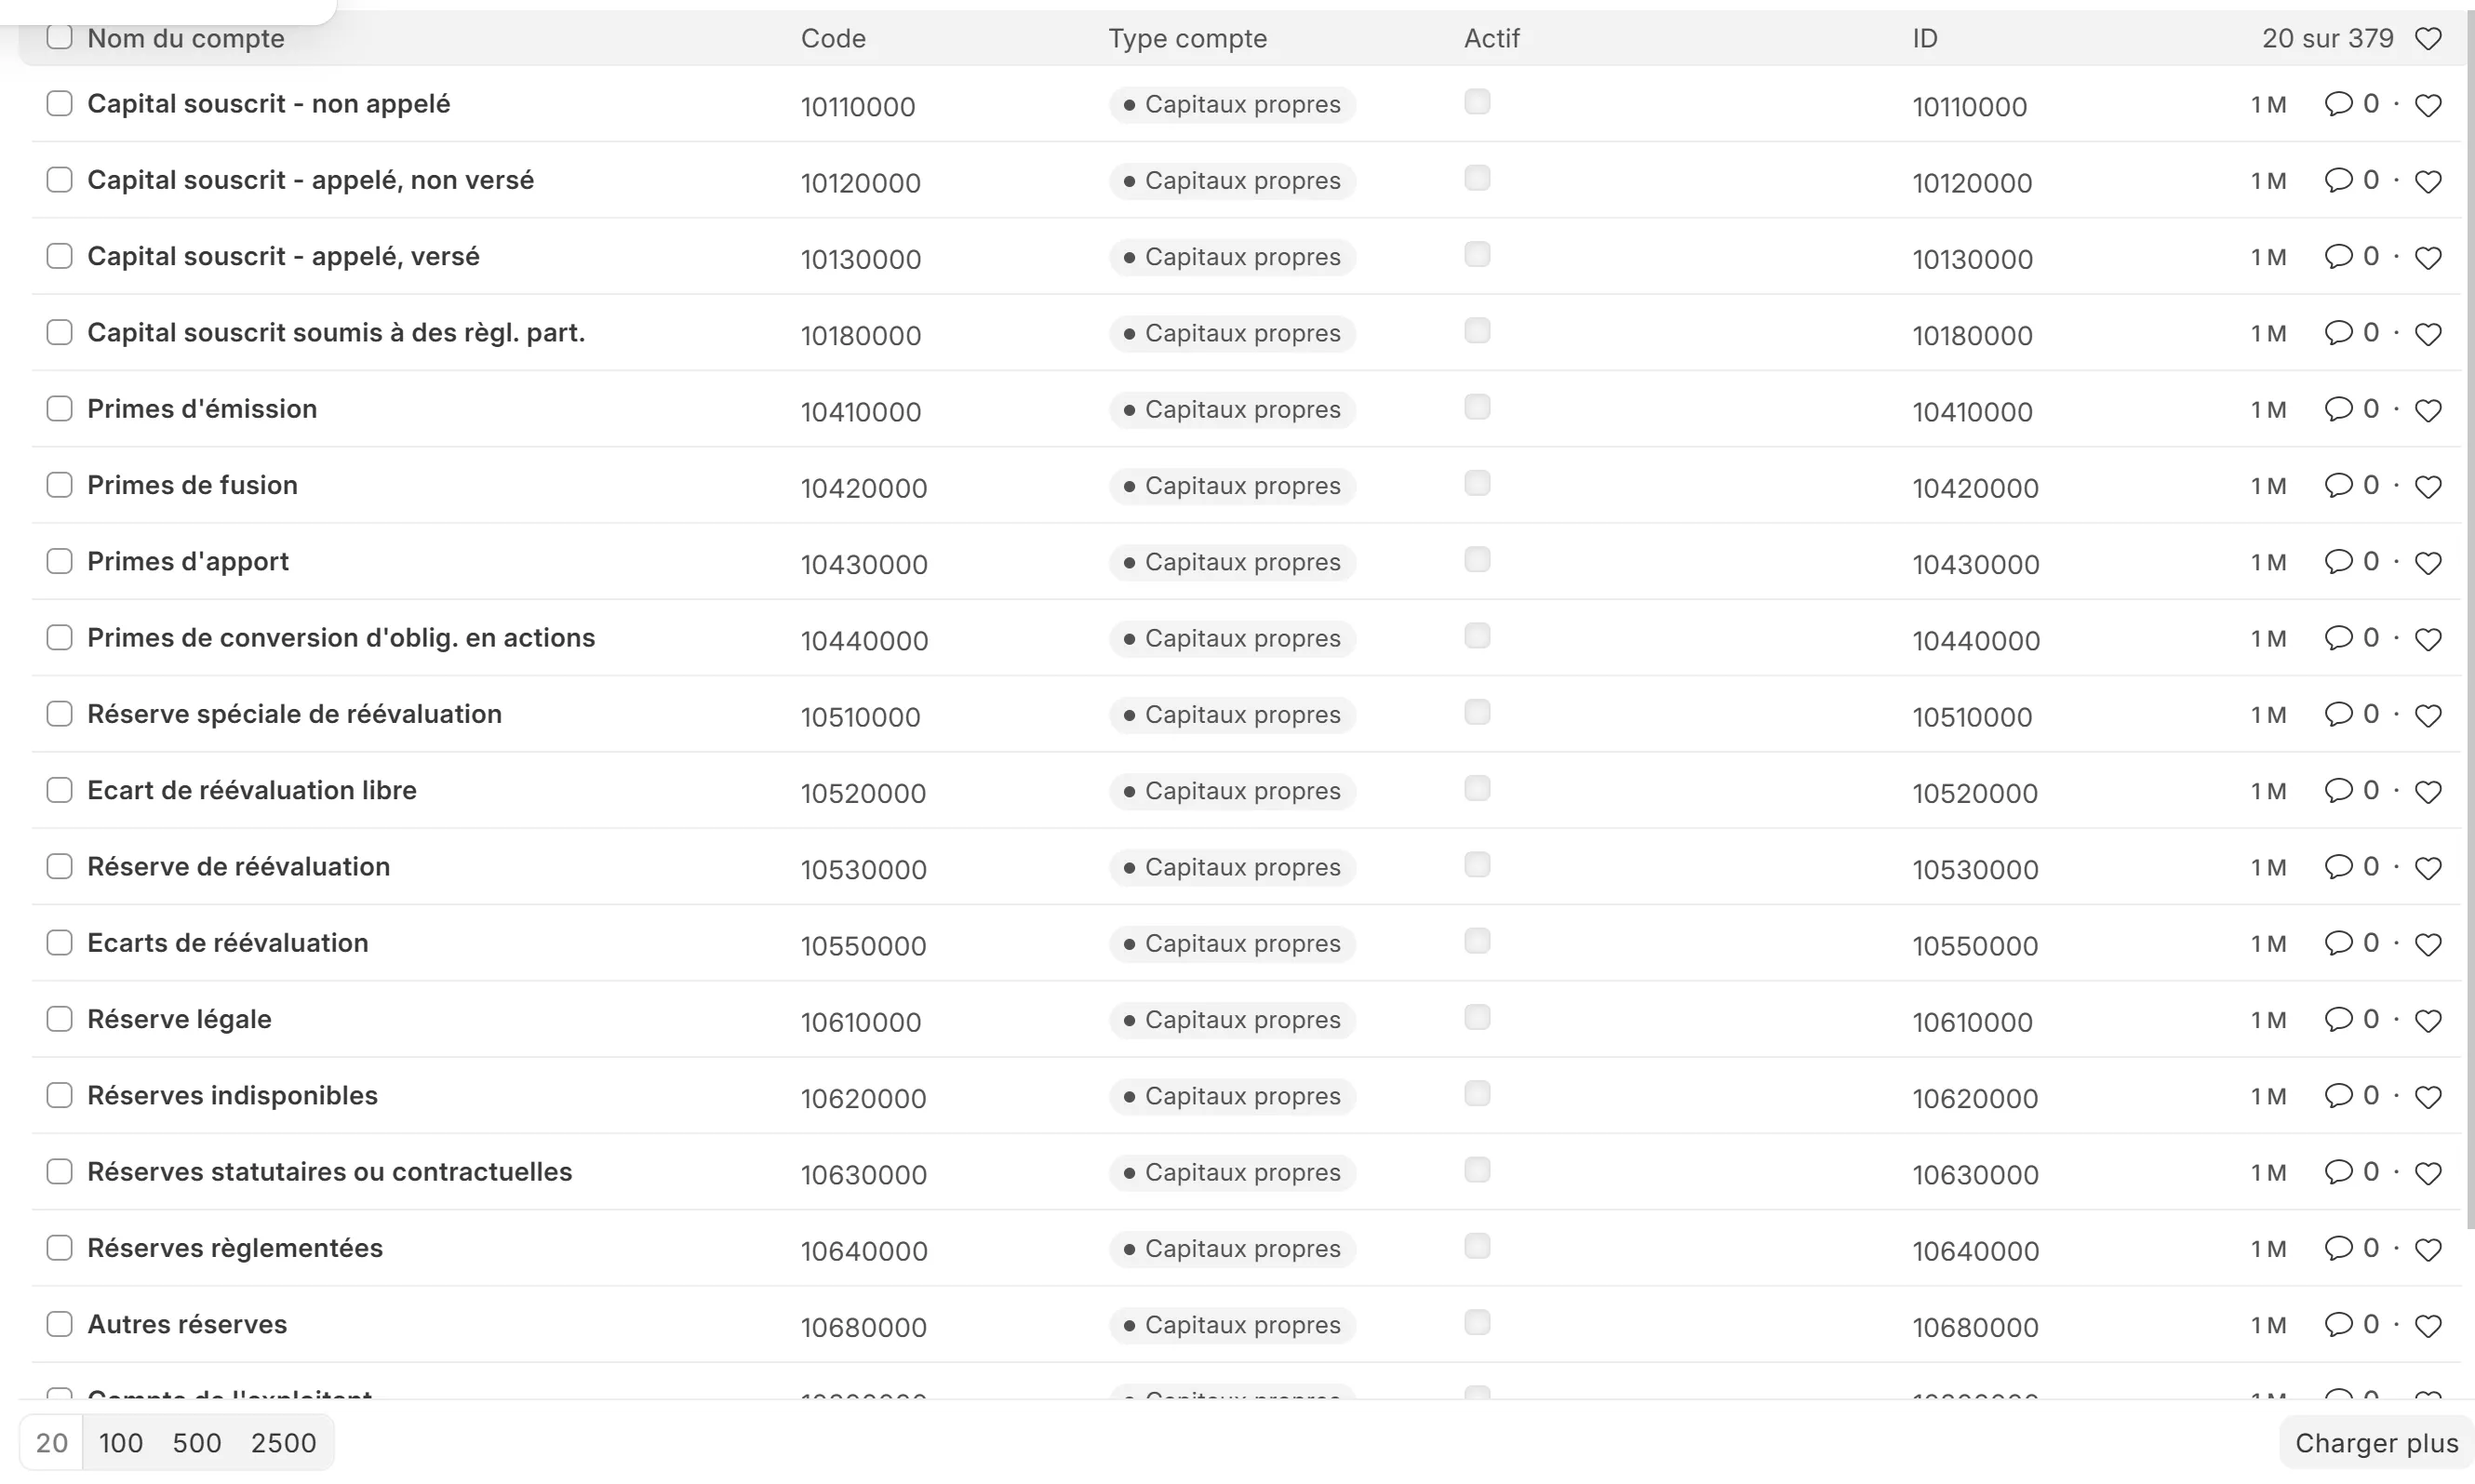Favorite the Autres réserves account
2475x1484 pixels.
click(x=2428, y=1325)
